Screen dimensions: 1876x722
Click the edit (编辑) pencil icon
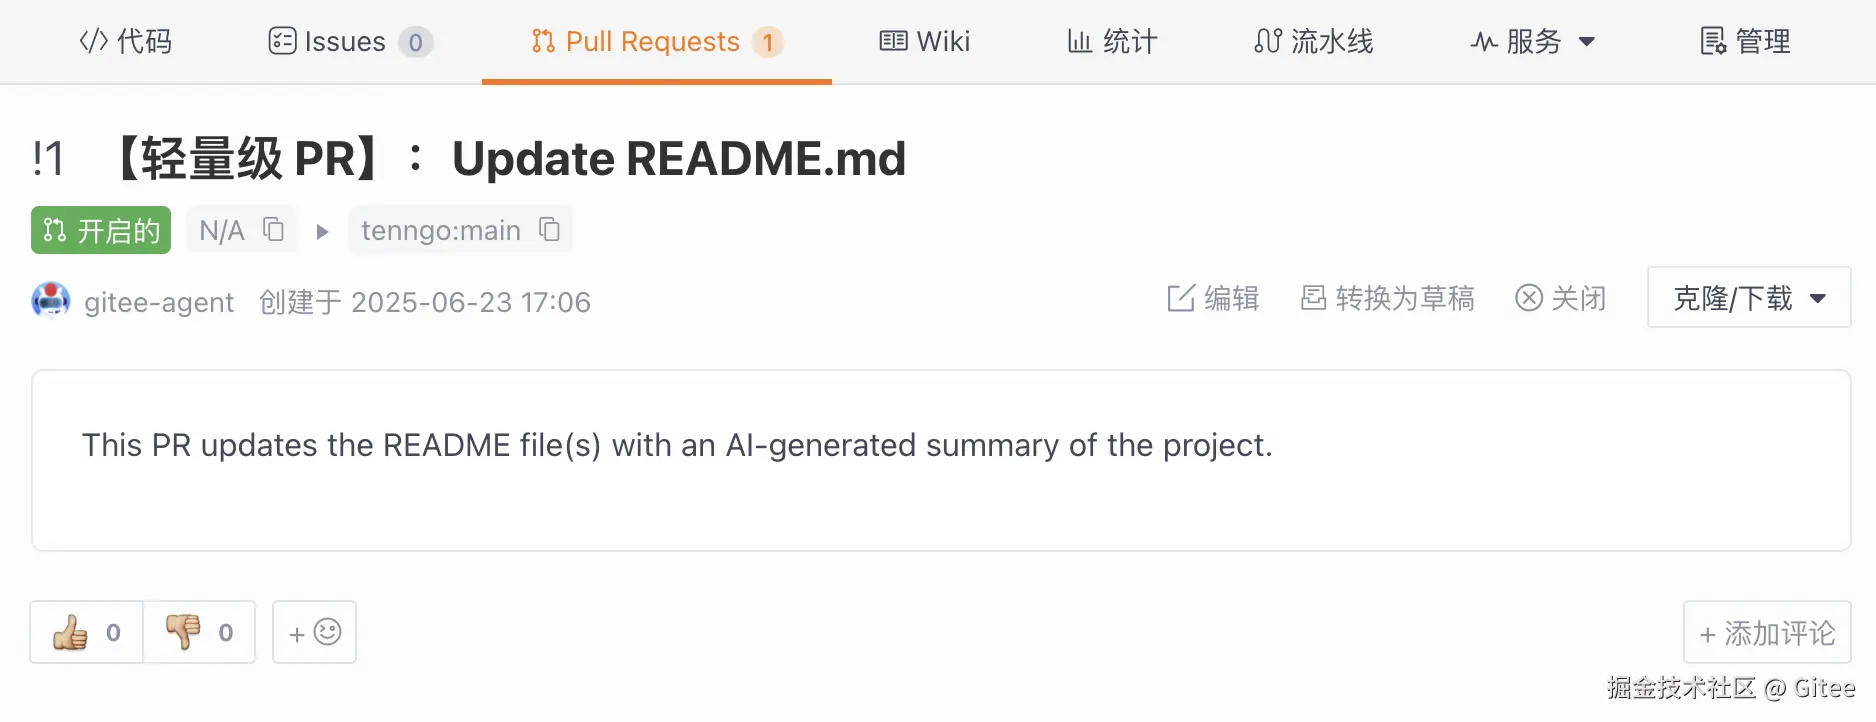tap(1181, 299)
